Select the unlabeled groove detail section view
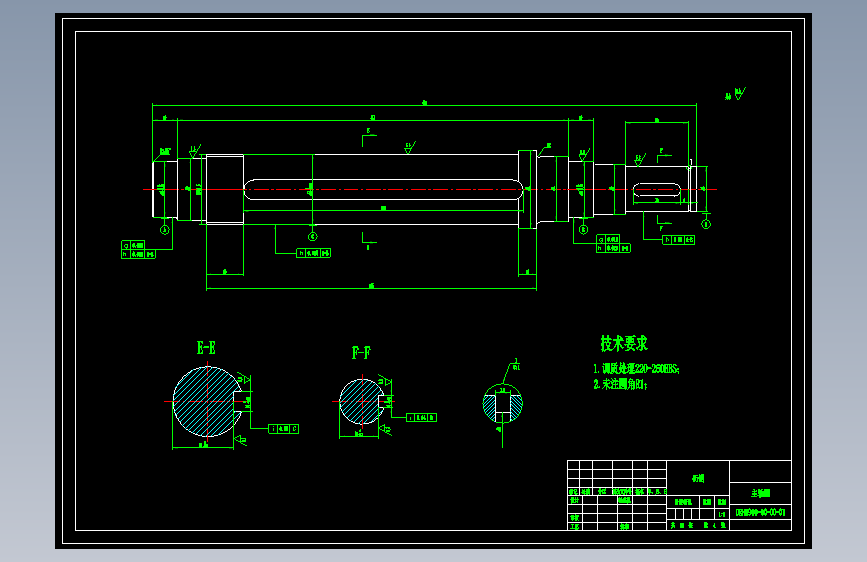Screen dimensions: 867x562 pyautogui.click(x=503, y=403)
